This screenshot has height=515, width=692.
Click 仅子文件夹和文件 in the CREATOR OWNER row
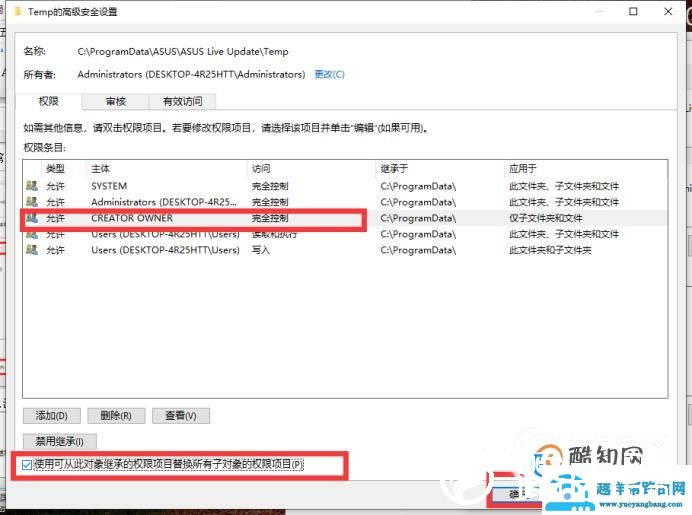pos(545,218)
